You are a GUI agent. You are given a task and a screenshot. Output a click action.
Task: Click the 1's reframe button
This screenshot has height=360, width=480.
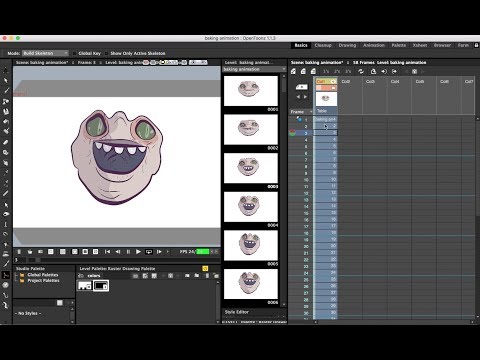click(x=326, y=71)
